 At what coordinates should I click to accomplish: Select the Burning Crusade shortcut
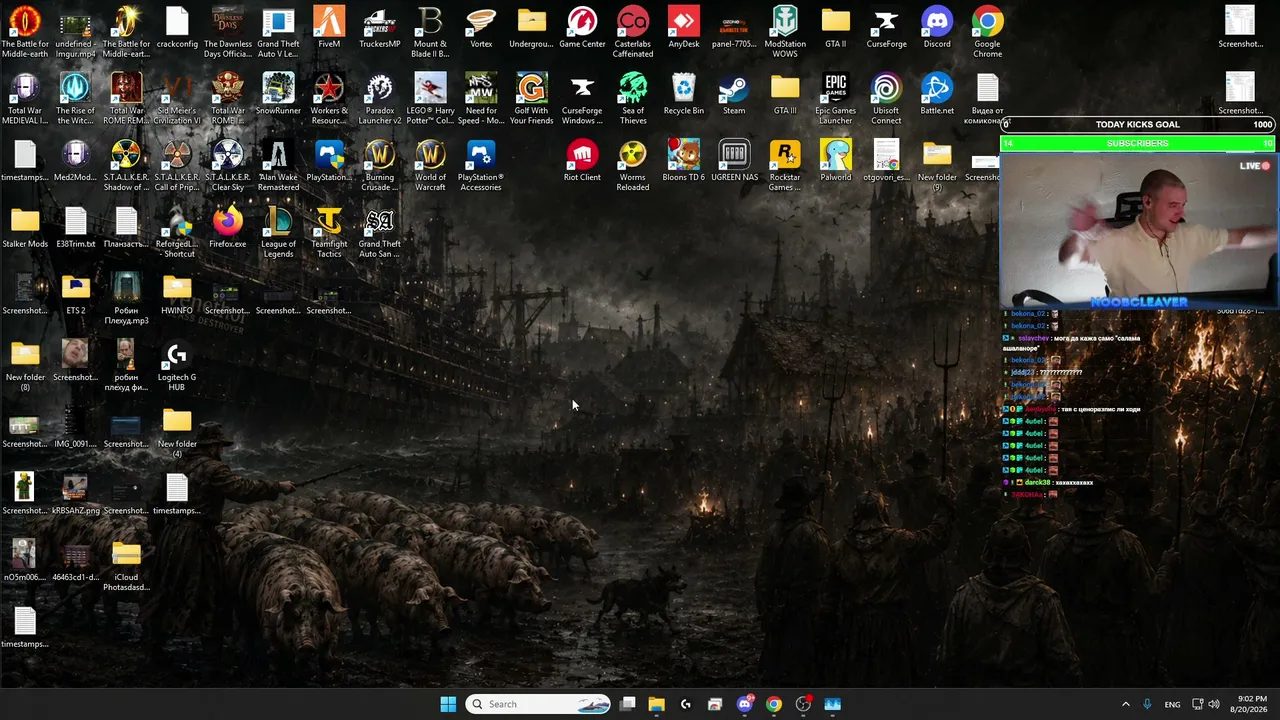[x=380, y=166]
